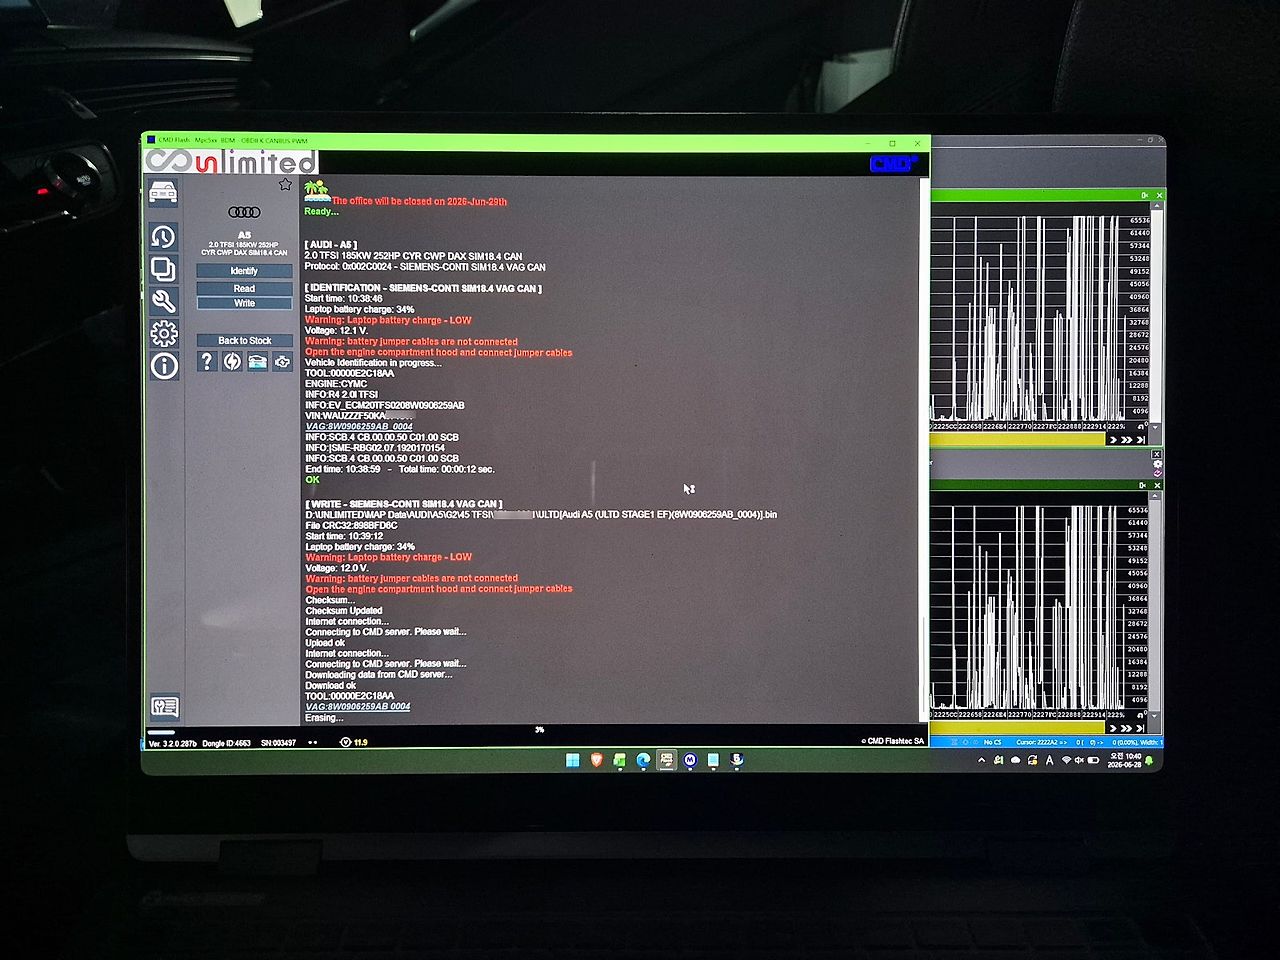
Task: Open the Microsoft Edge taskbar icon
Action: (x=643, y=761)
